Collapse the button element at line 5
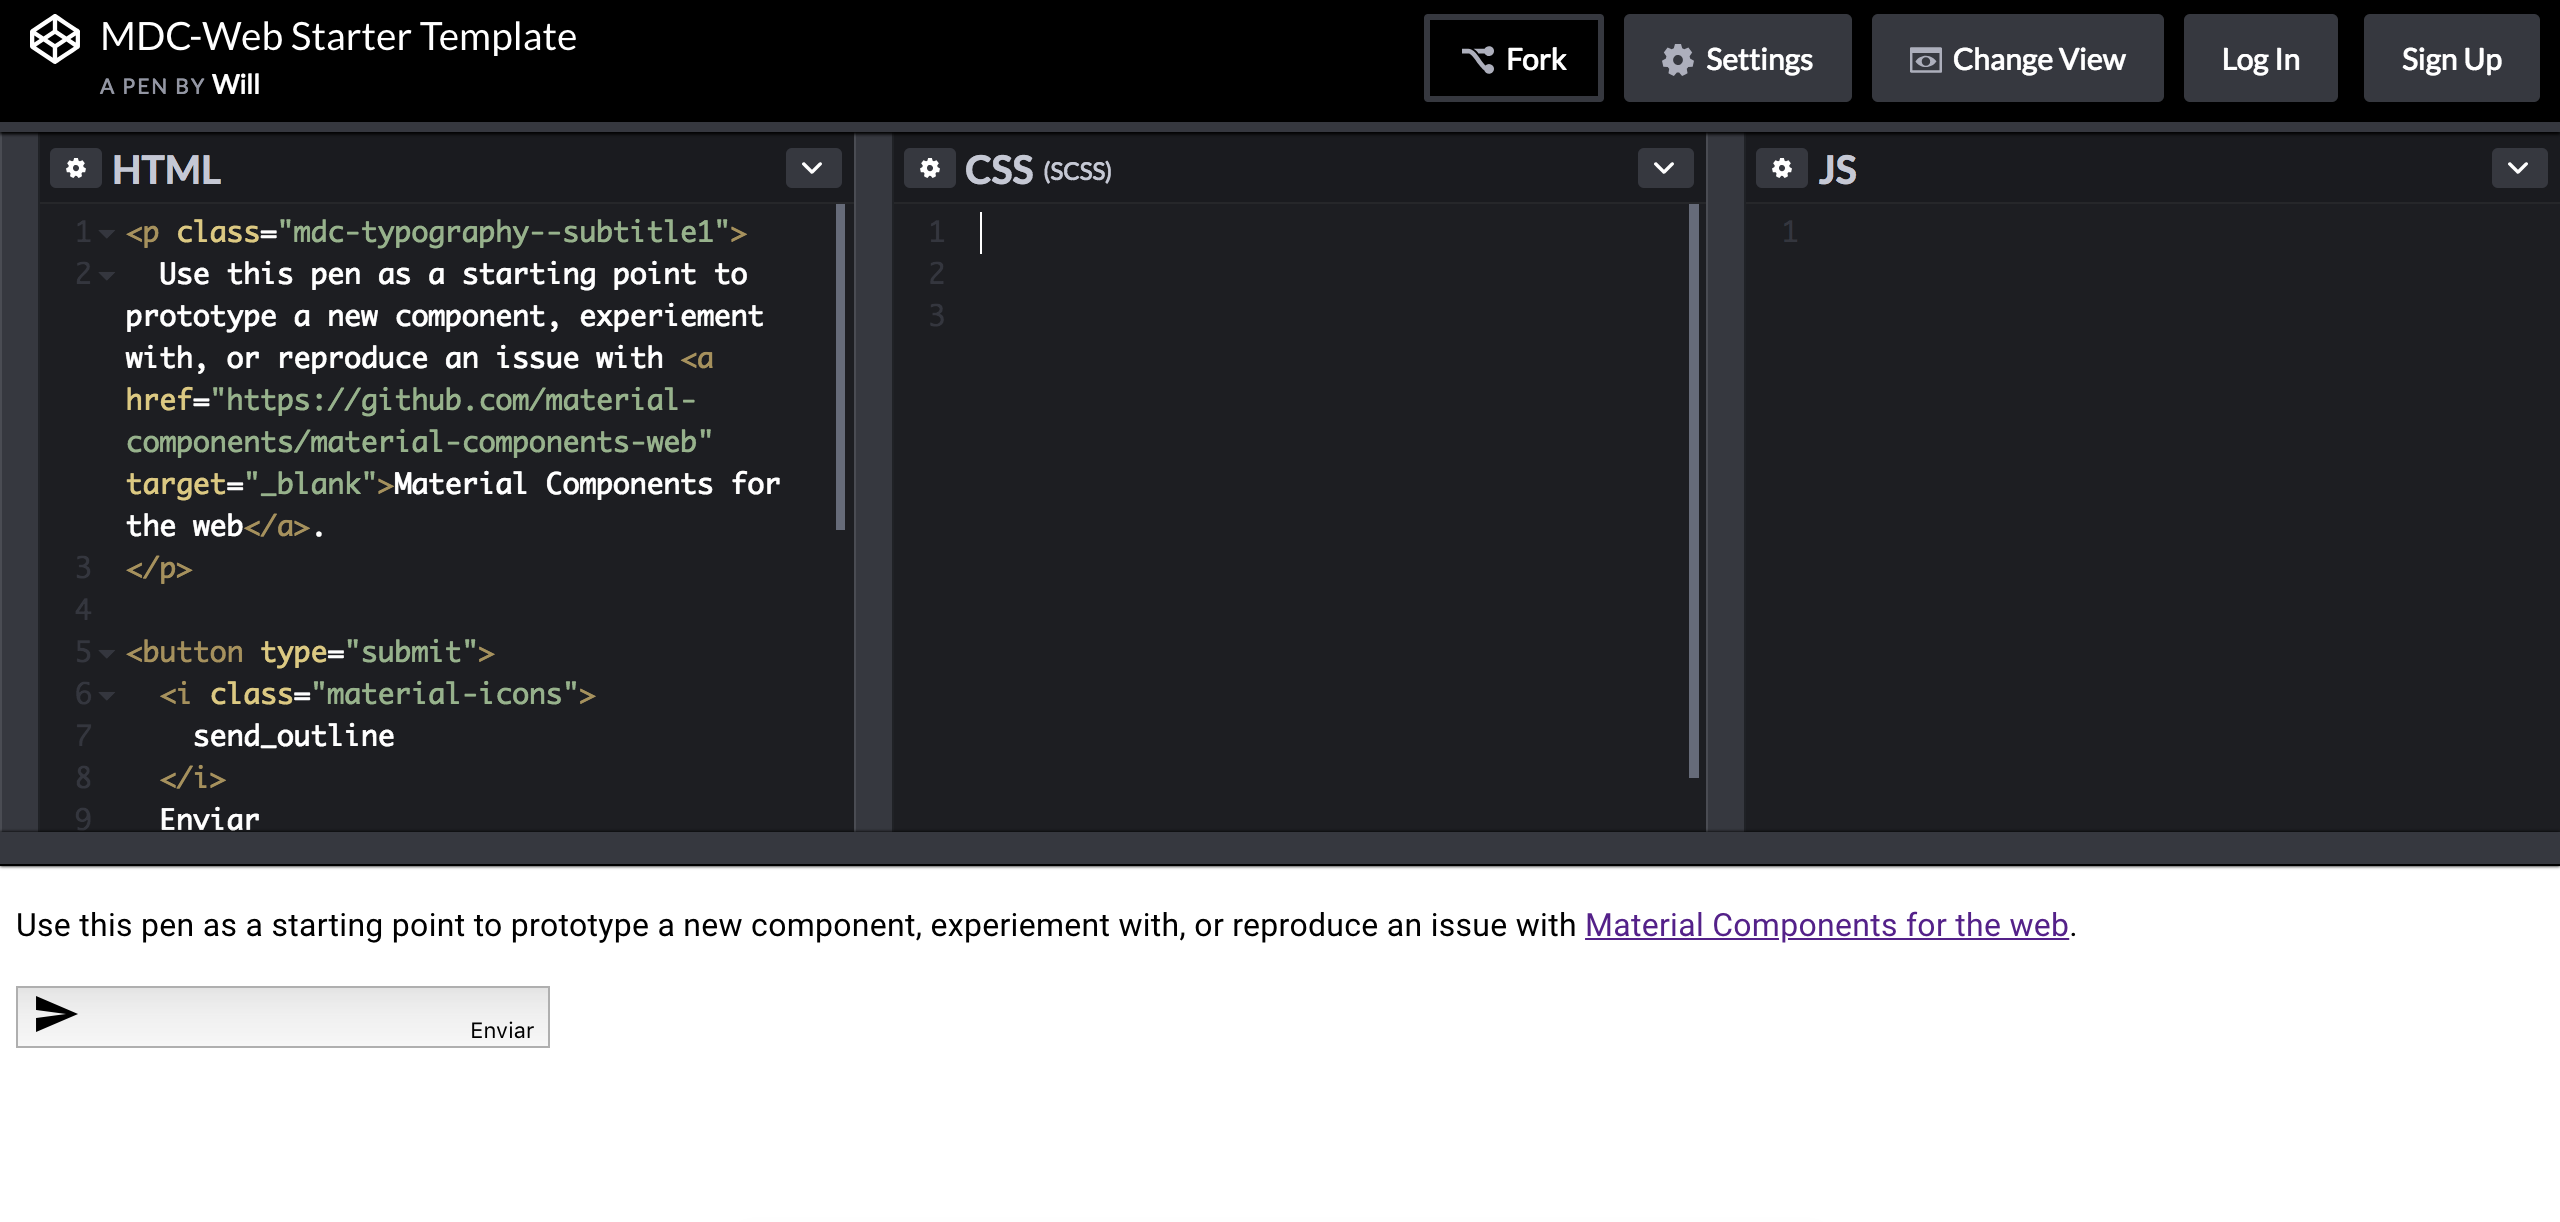The height and width of the screenshot is (1222, 2560). (106, 652)
